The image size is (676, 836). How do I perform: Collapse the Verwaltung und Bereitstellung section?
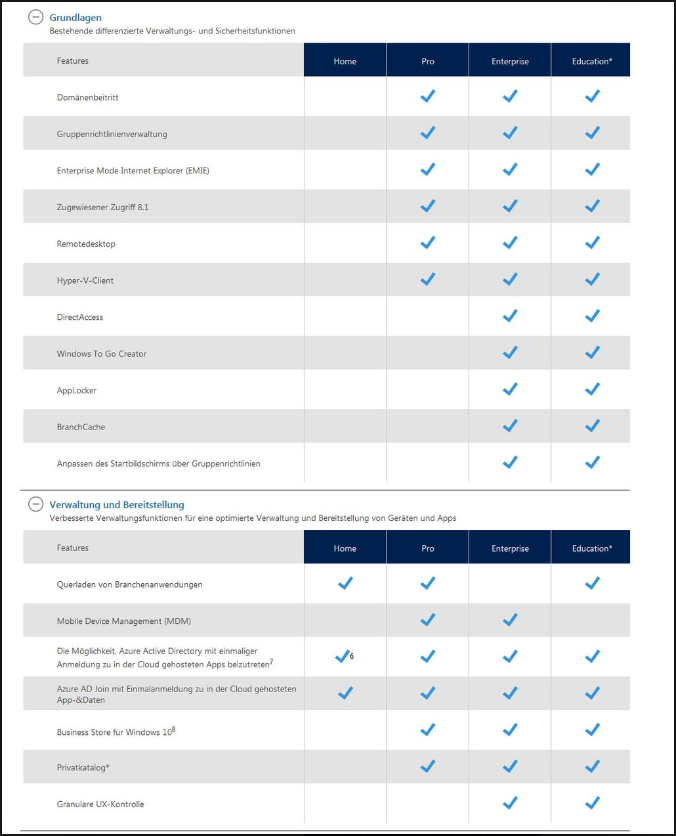(36, 505)
